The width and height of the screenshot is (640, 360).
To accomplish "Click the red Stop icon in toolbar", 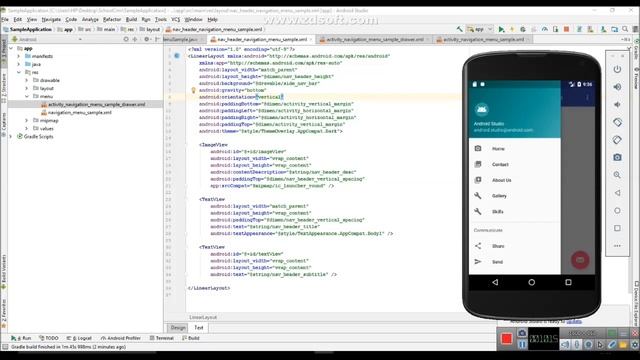I will point(567,29).
